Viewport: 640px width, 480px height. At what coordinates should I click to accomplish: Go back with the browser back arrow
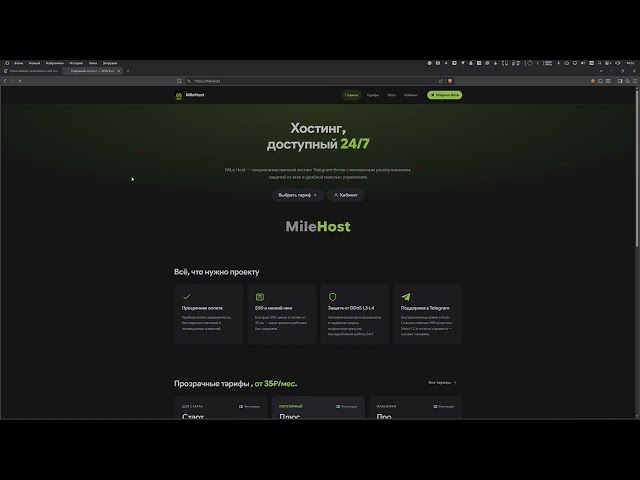pyautogui.click(x=5, y=81)
